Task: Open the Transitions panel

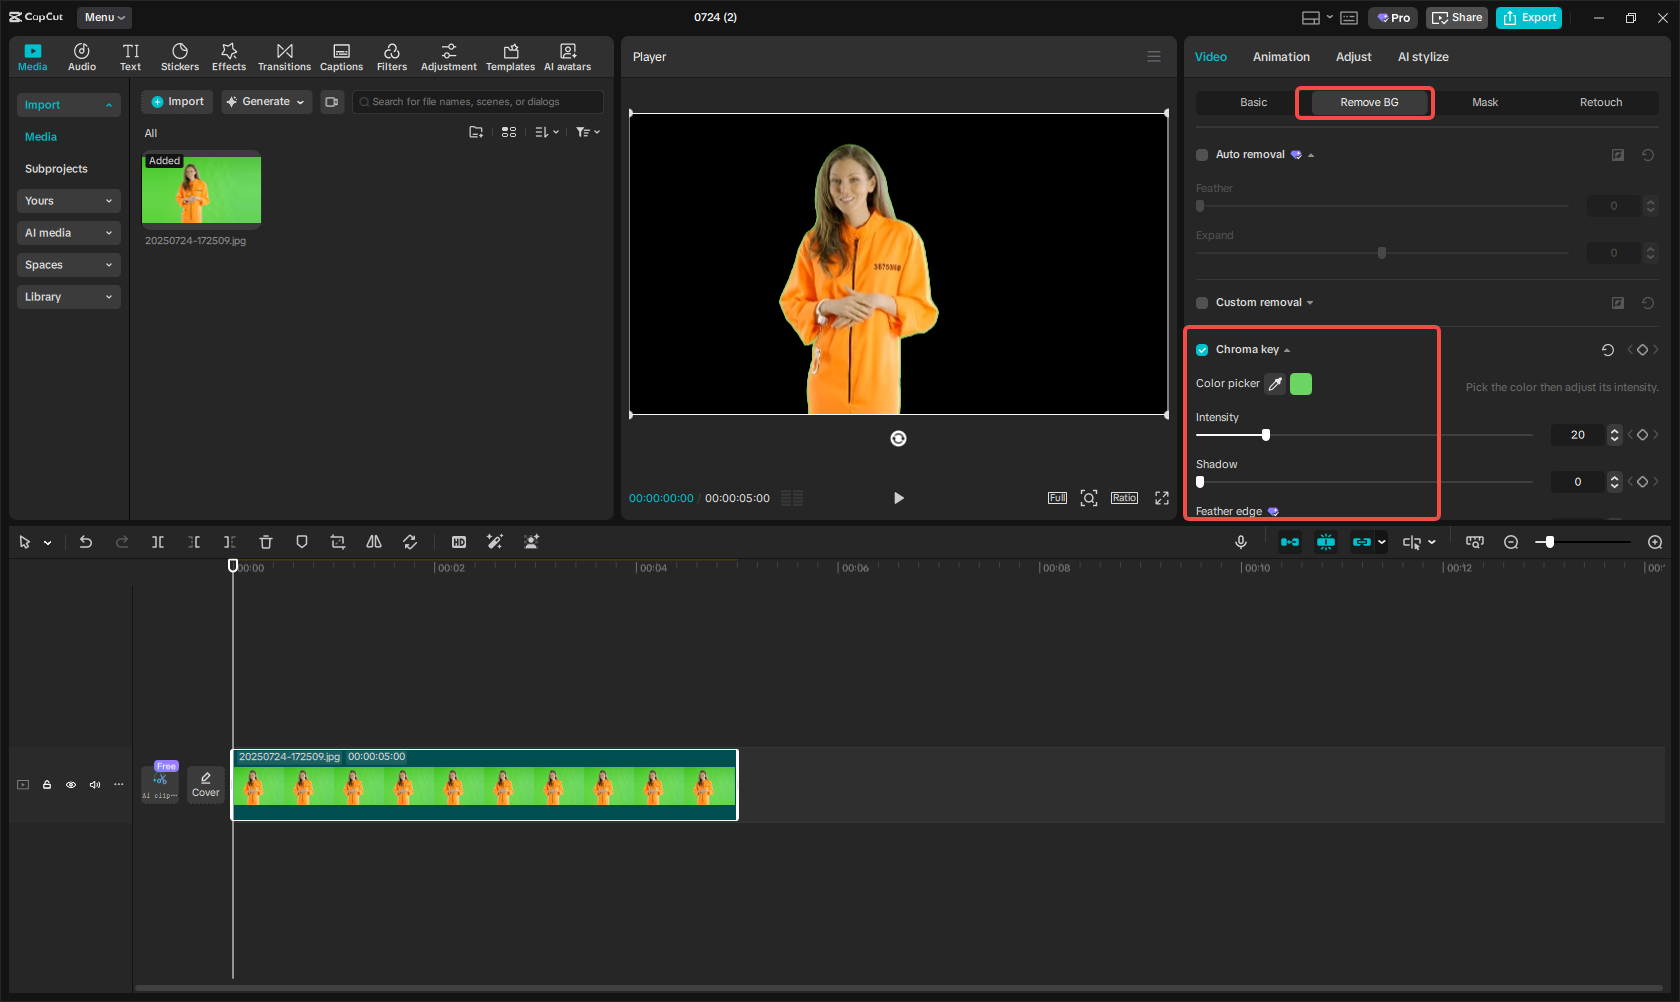Action: [x=284, y=57]
